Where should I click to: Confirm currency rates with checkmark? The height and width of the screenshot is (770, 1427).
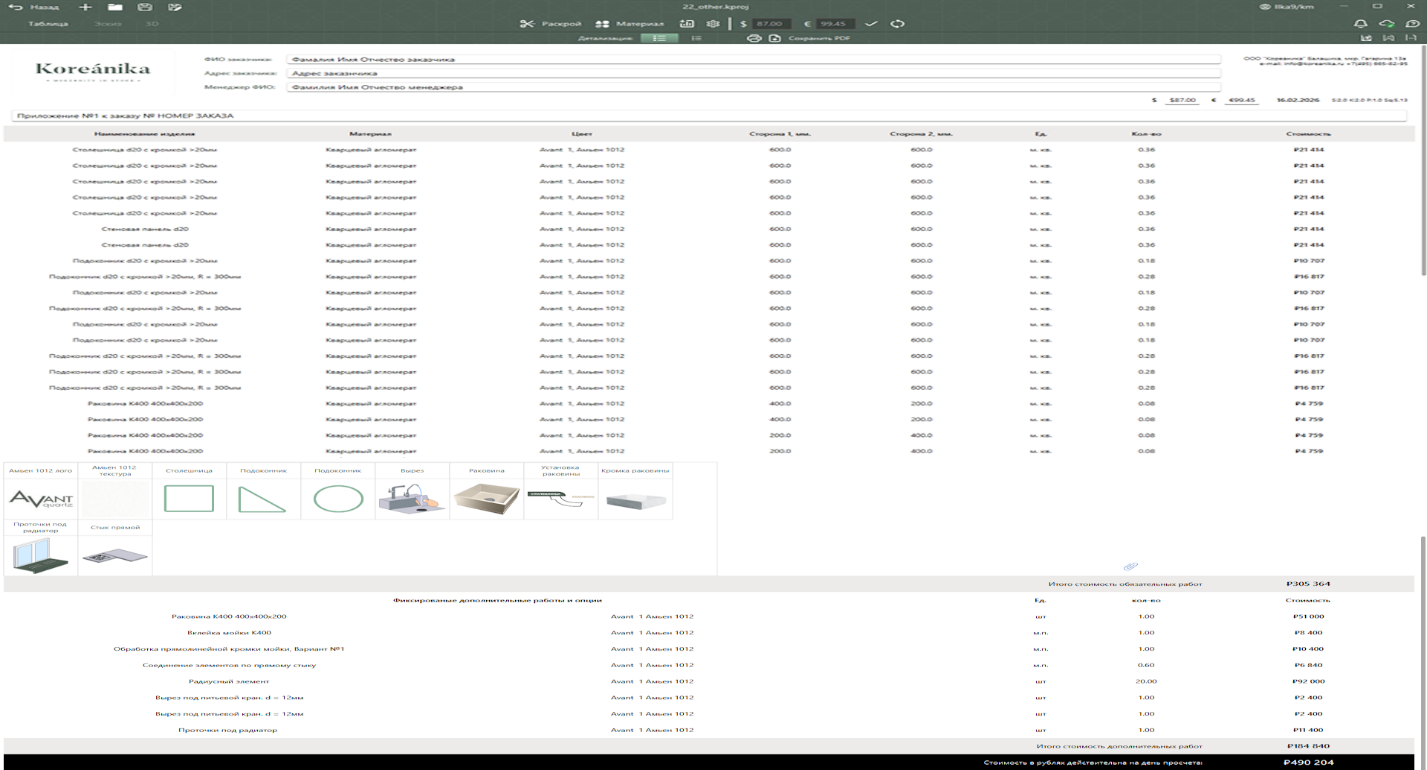tap(870, 23)
